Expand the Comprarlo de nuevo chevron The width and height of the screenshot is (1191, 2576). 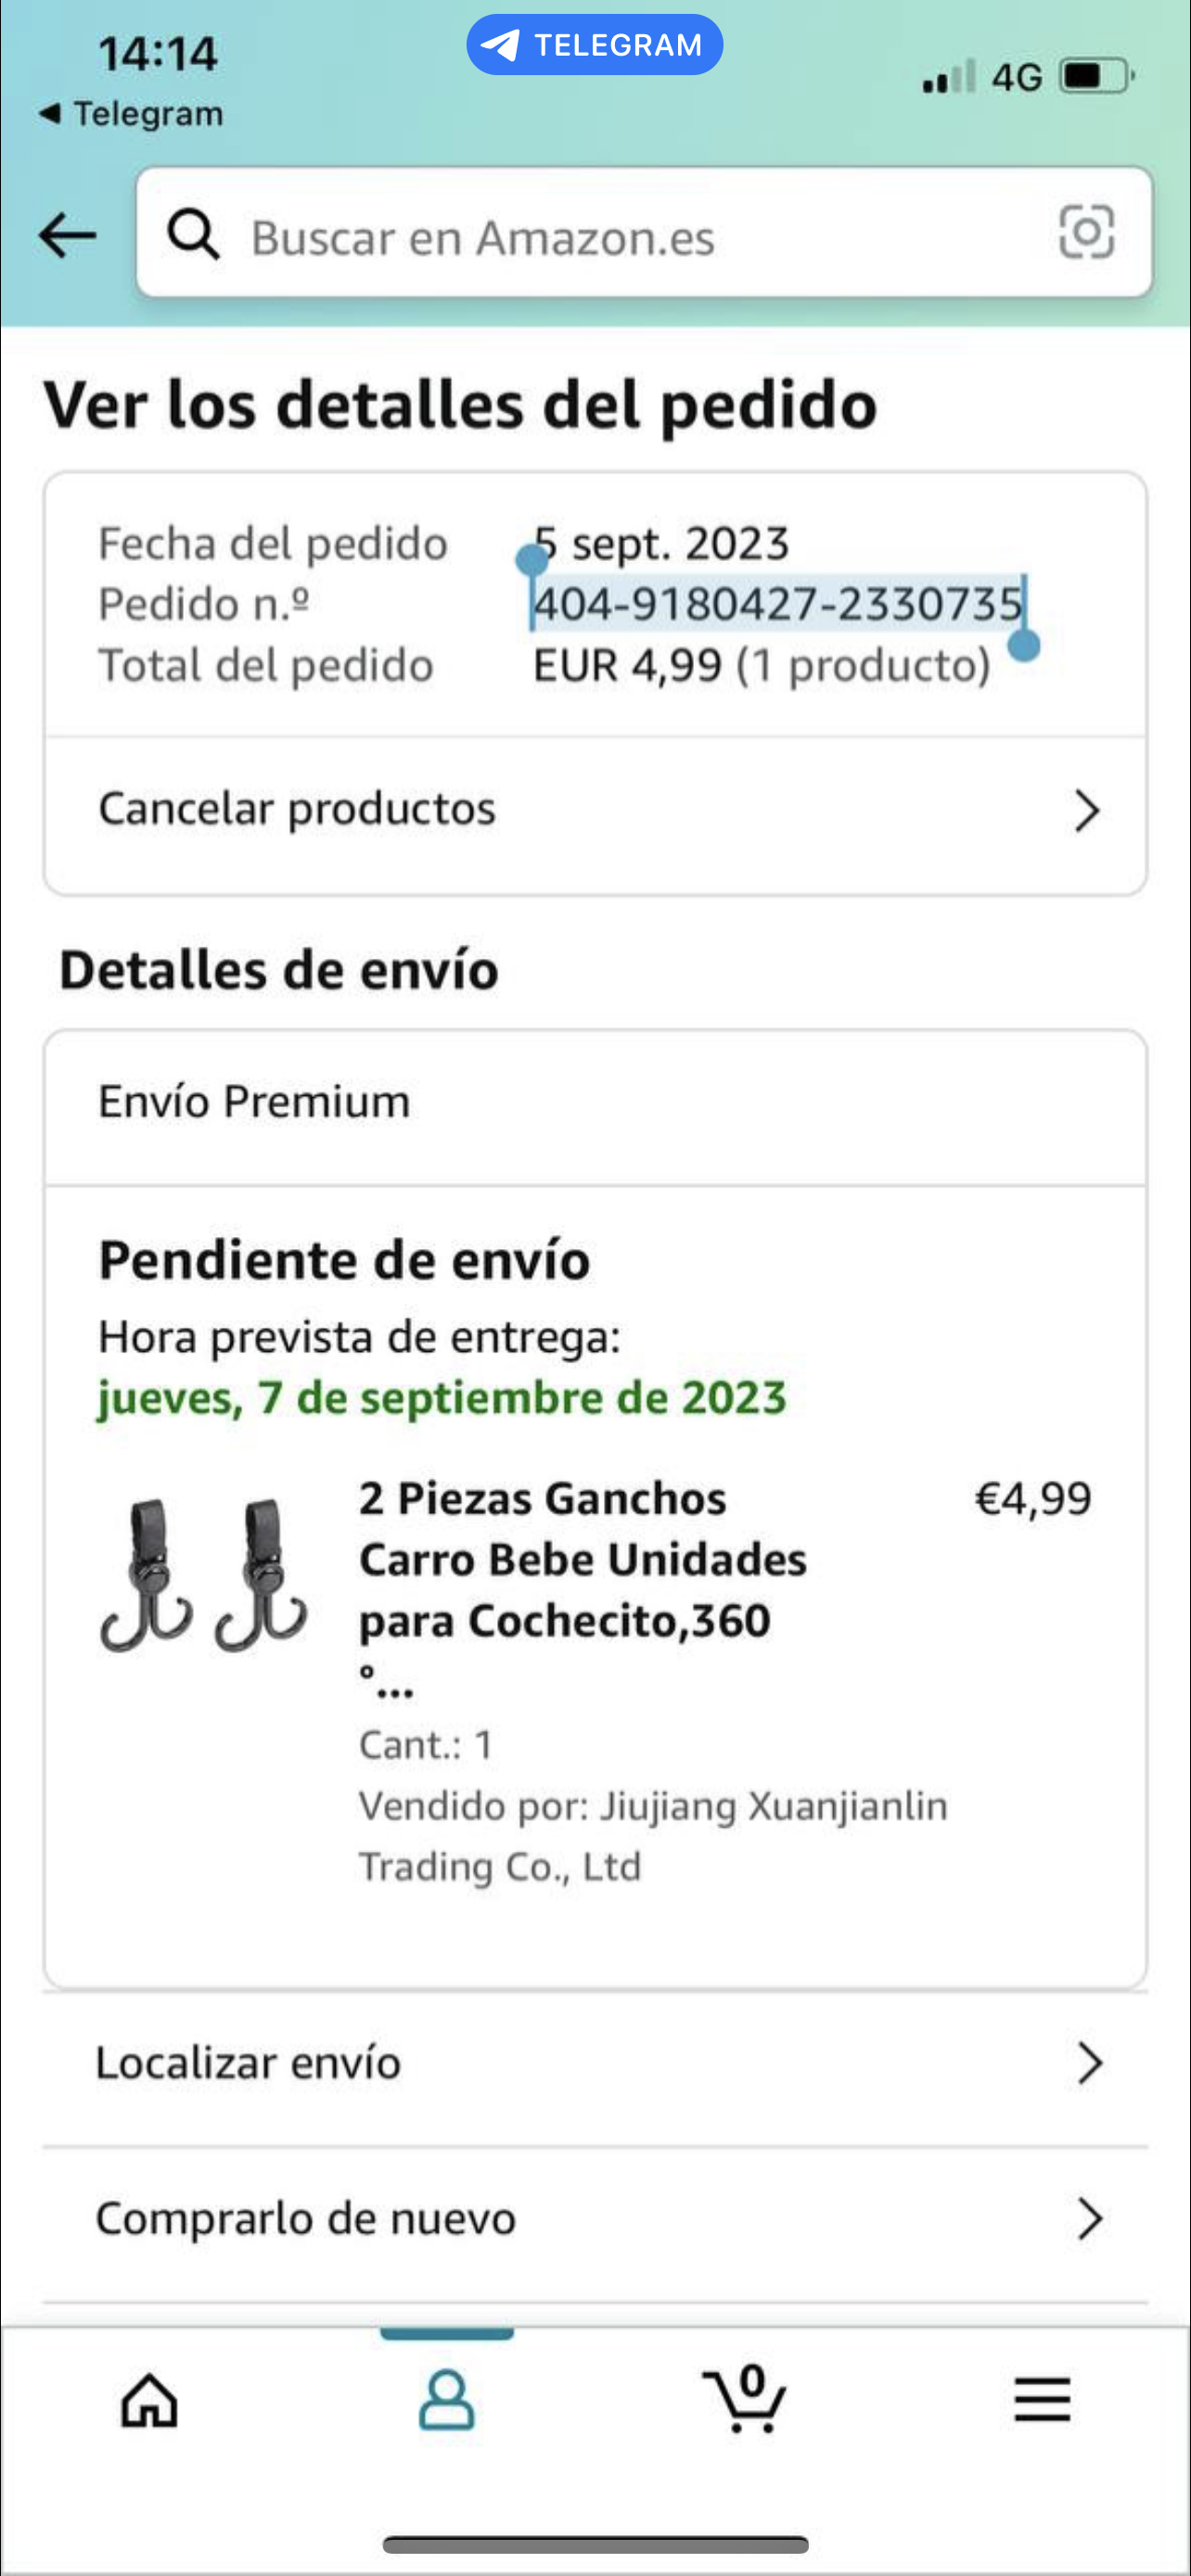[1089, 2219]
